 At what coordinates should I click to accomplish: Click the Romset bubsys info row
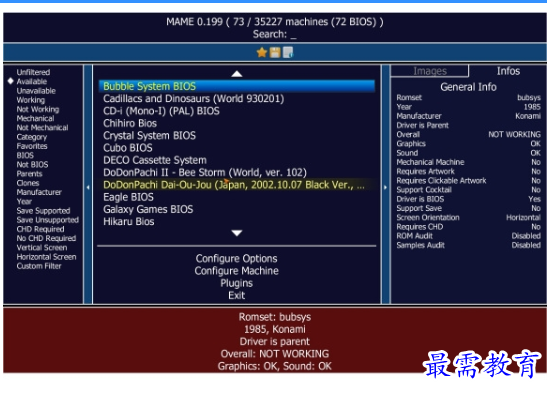click(469, 98)
